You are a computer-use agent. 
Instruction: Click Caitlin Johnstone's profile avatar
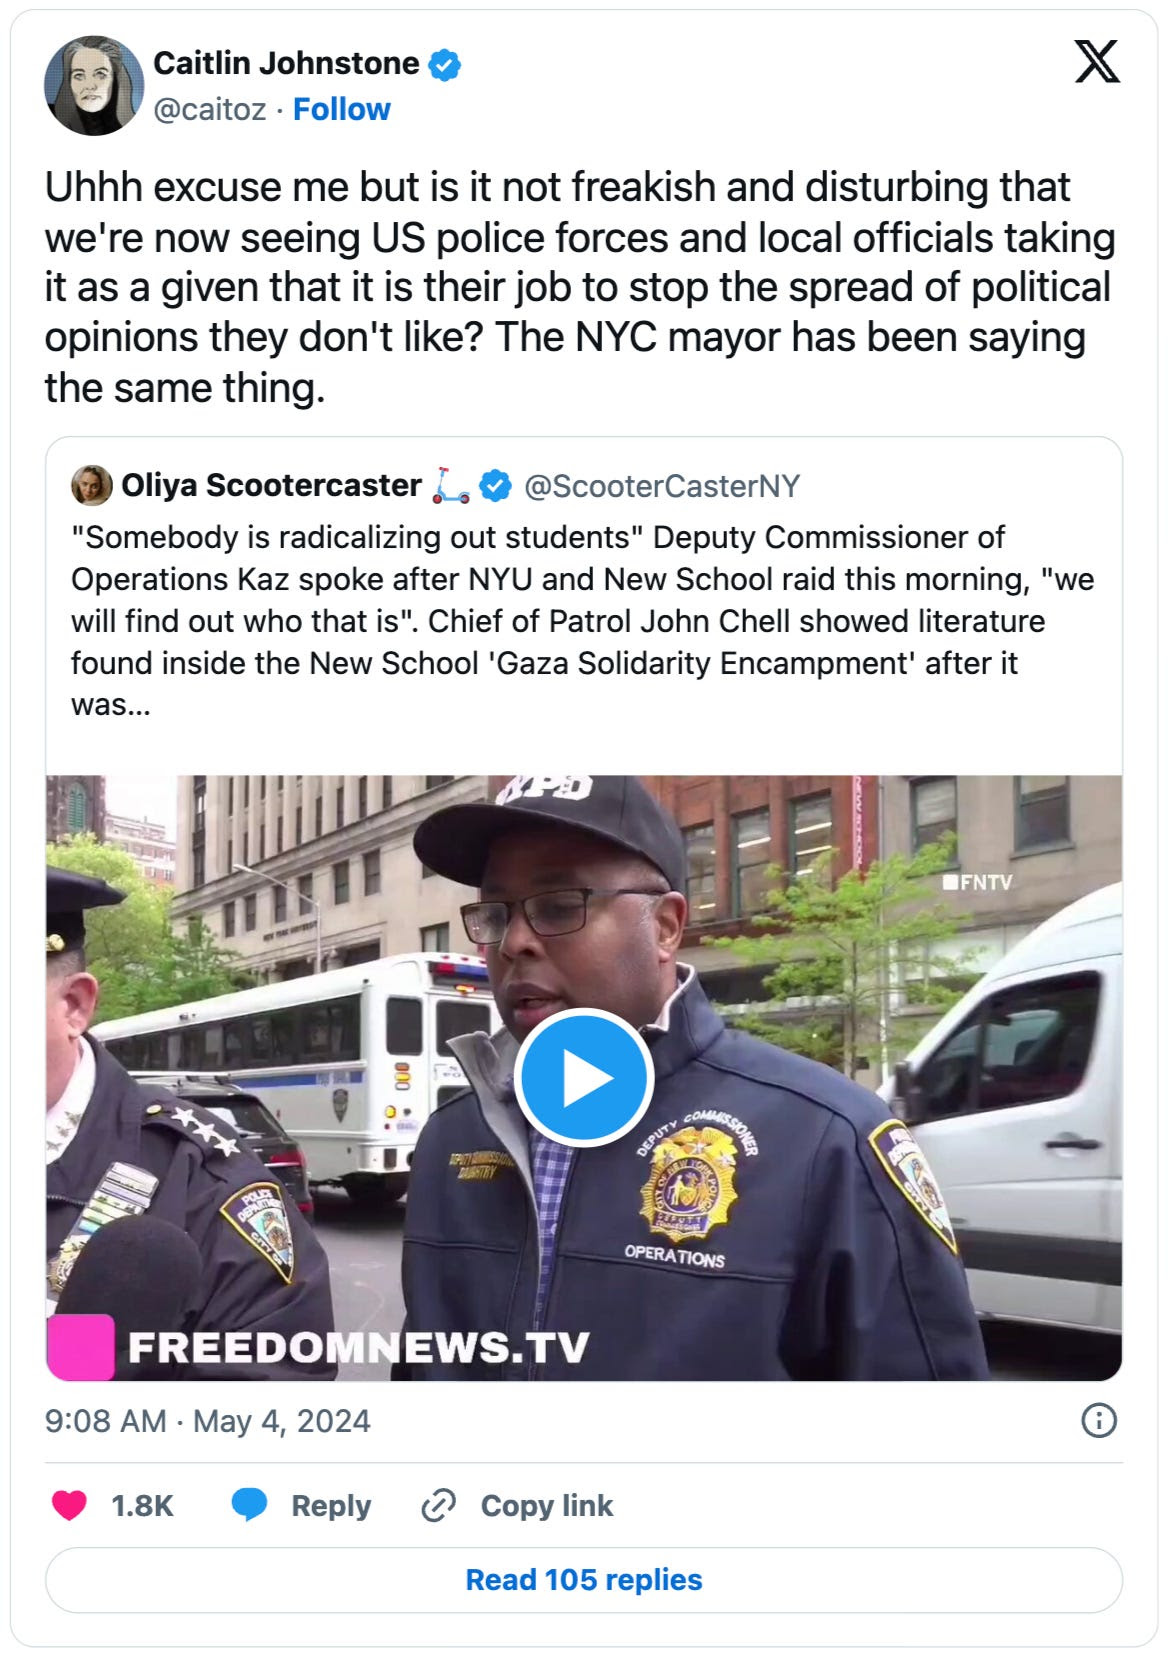(x=94, y=86)
